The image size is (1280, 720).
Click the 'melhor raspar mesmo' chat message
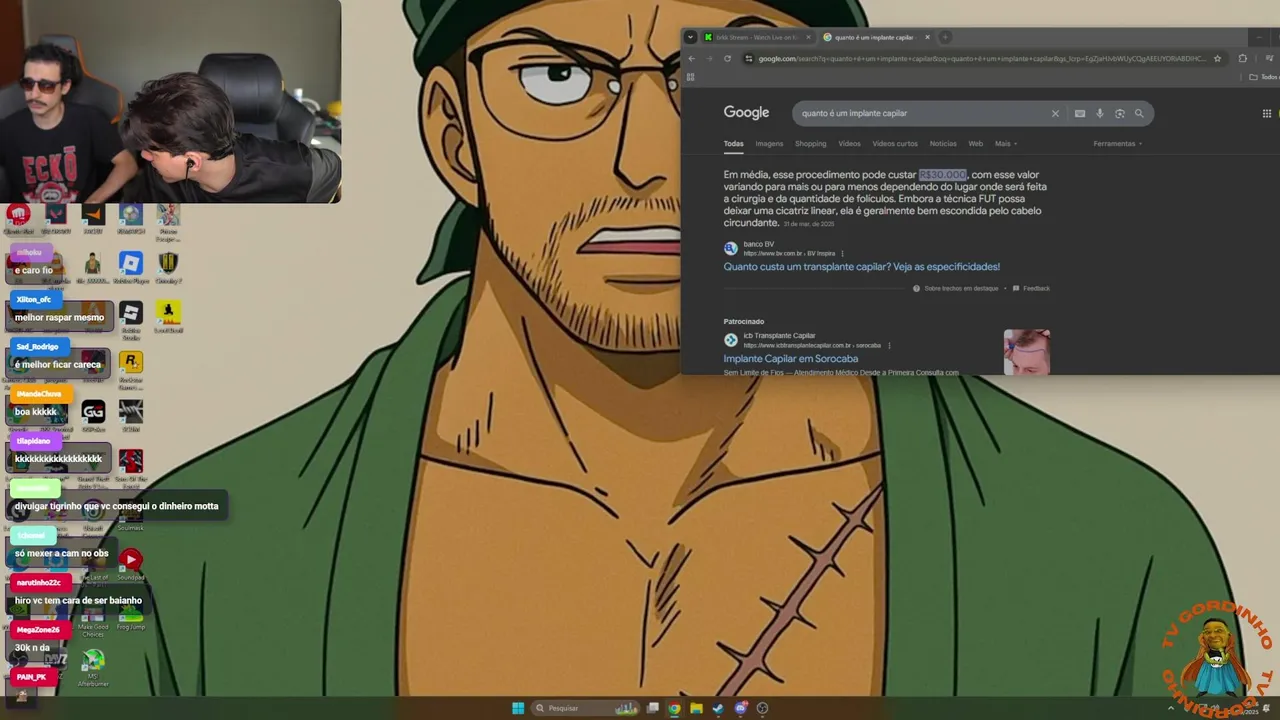coord(59,317)
